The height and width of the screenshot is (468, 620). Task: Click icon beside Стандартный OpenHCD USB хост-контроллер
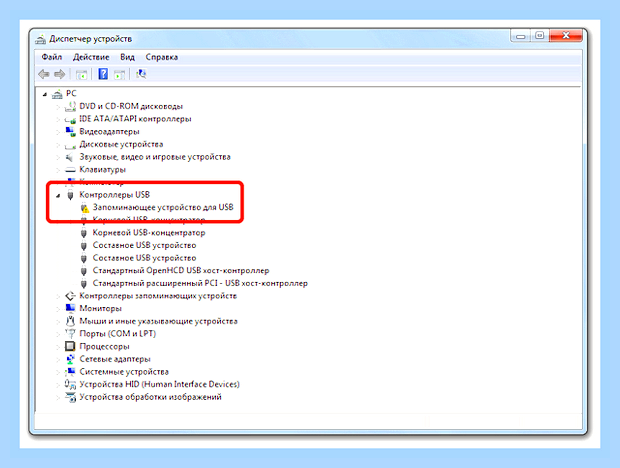coord(83,271)
